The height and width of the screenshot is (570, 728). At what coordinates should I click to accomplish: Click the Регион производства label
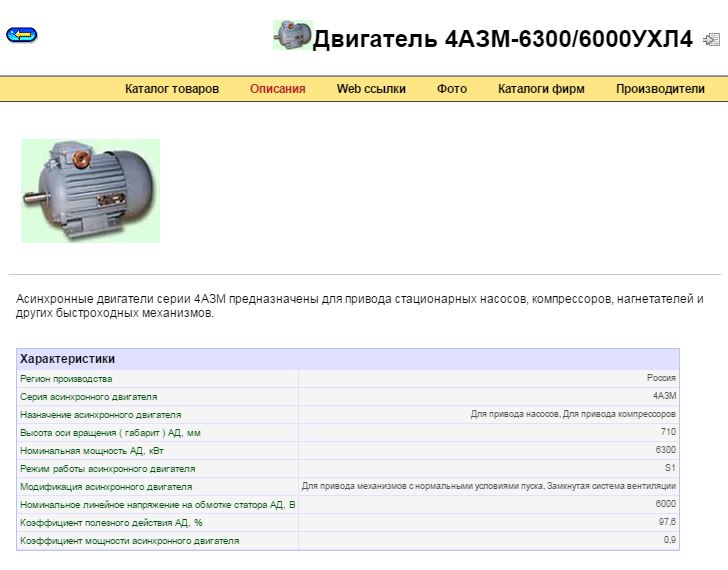[66, 379]
